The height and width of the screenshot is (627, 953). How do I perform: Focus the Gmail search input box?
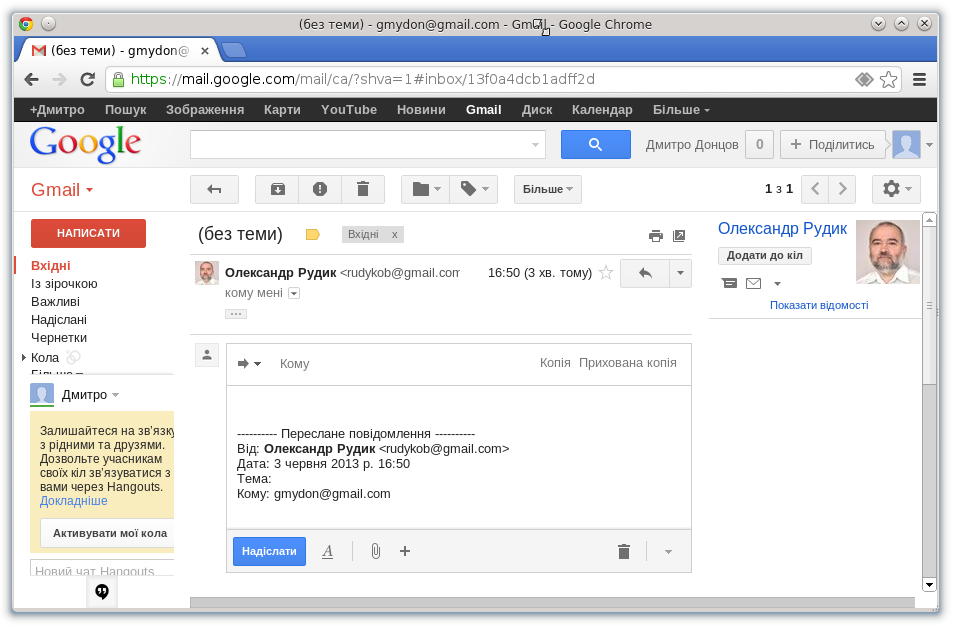[368, 145]
